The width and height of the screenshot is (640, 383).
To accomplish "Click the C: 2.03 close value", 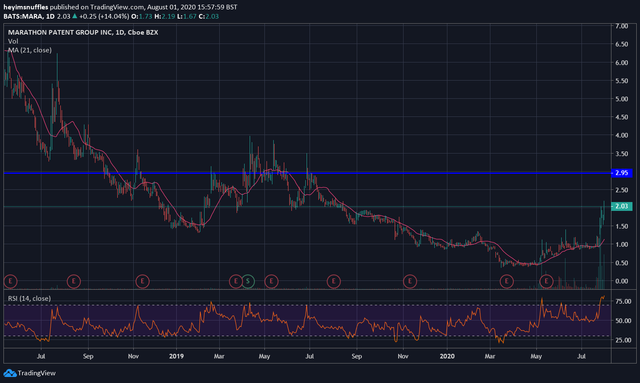I will [x=209, y=16].
